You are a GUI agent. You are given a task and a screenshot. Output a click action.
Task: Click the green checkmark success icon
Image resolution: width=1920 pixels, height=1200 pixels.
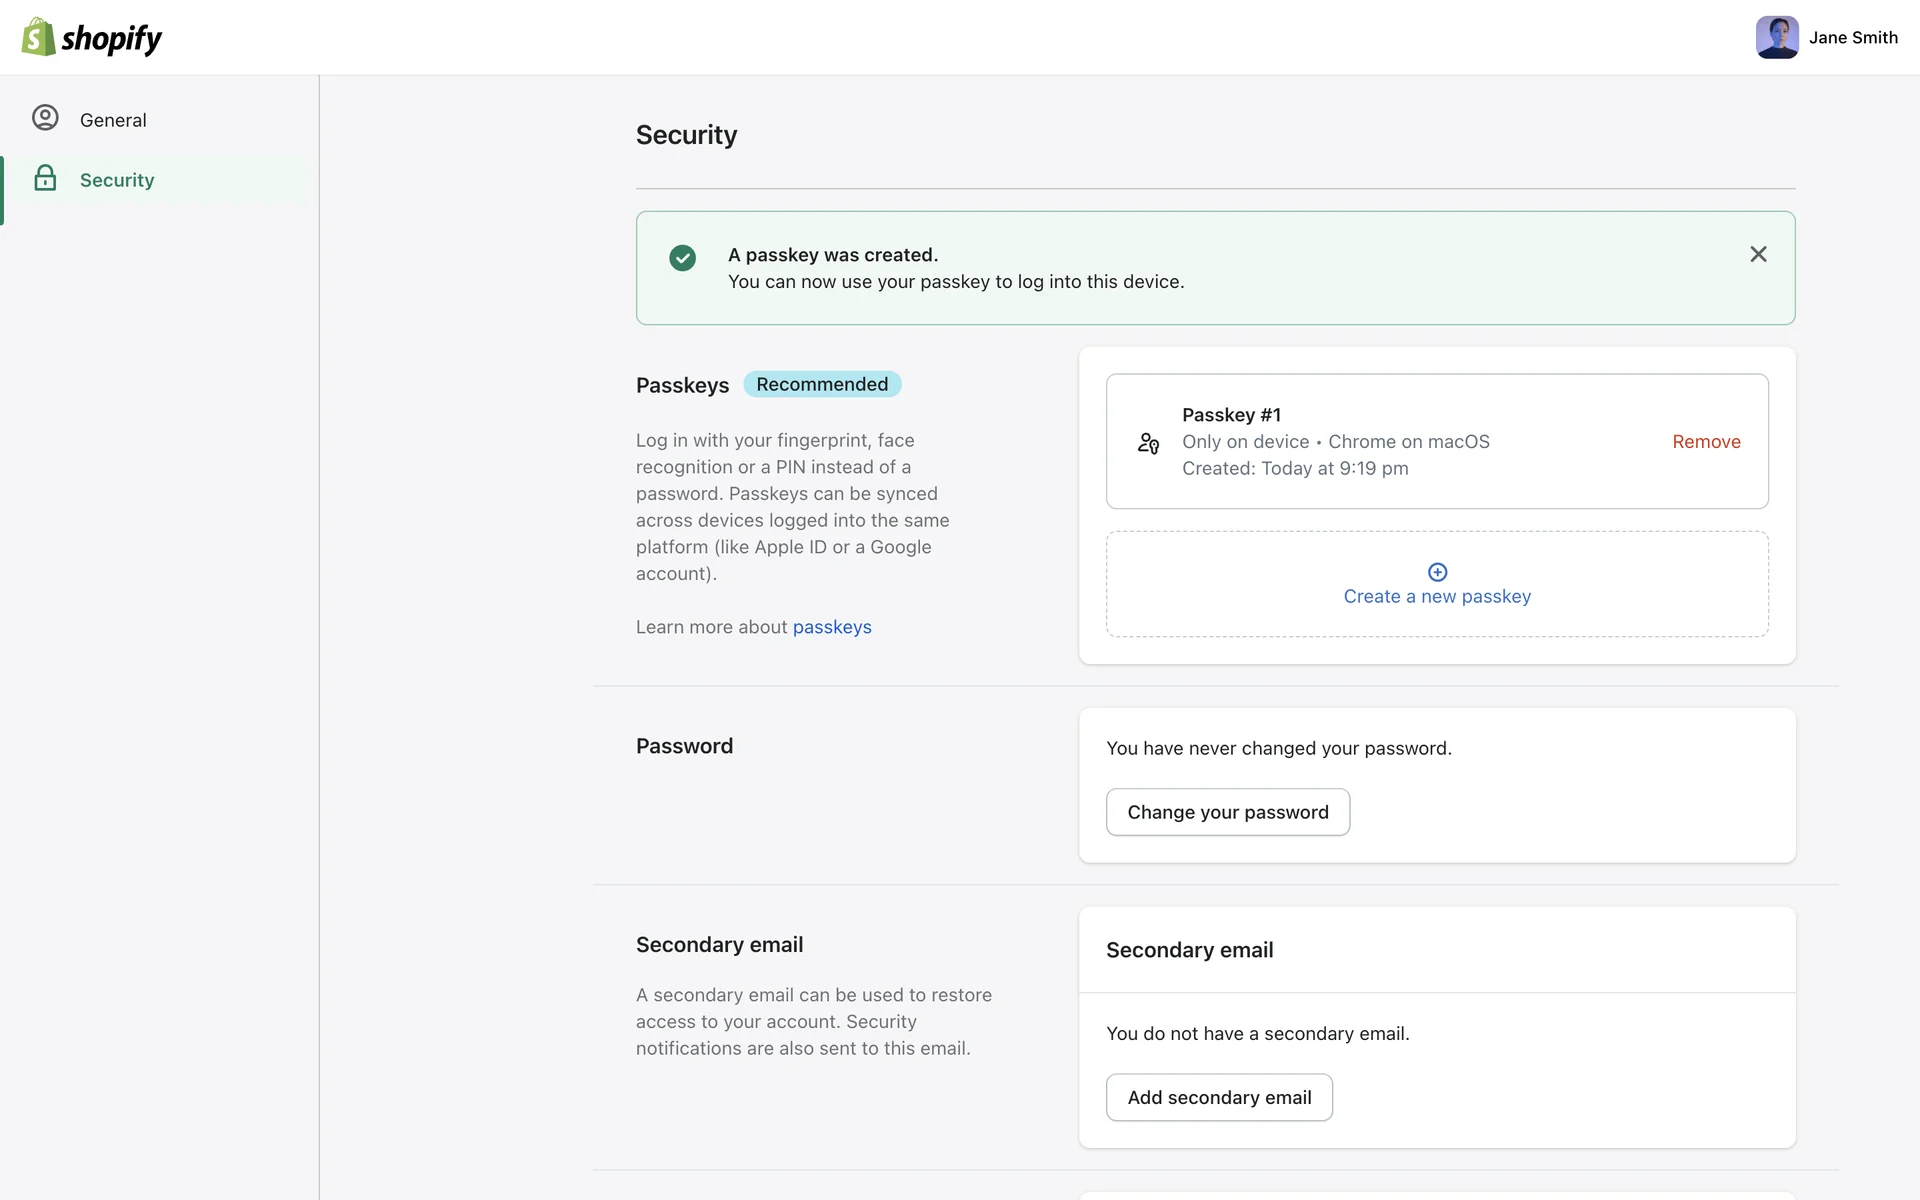click(x=682, y=258)
